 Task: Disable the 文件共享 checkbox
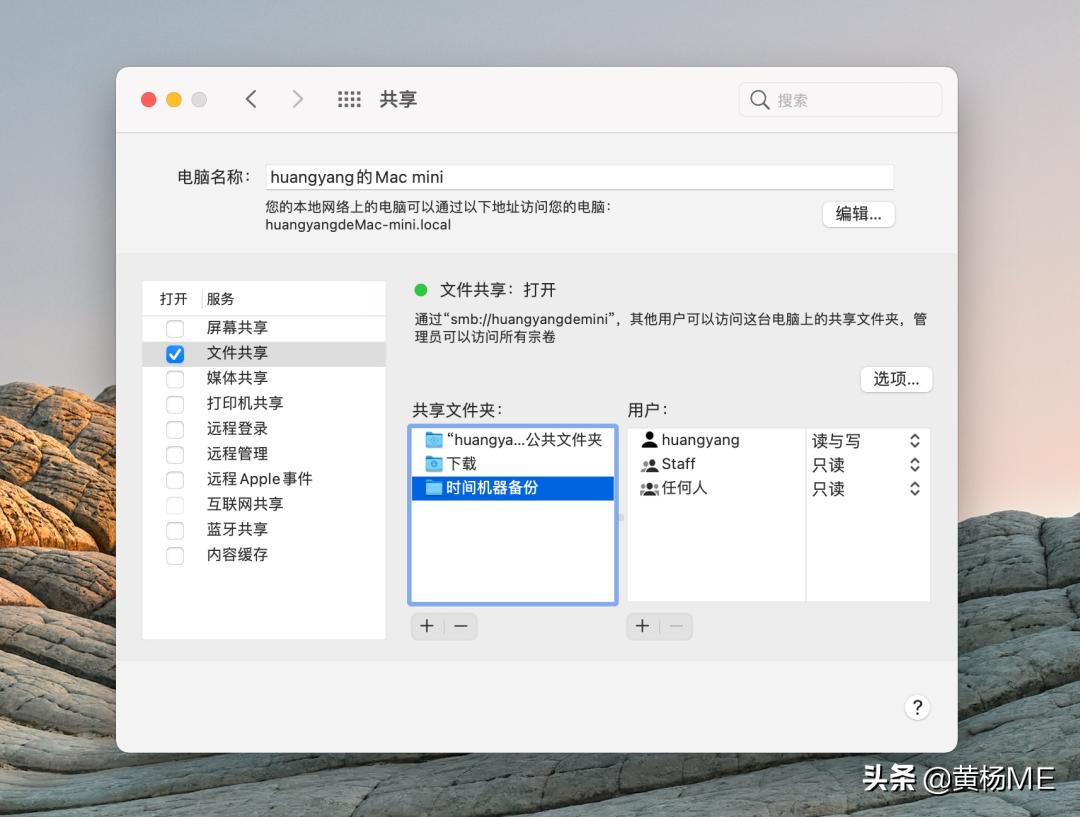[x=174, y=353]
